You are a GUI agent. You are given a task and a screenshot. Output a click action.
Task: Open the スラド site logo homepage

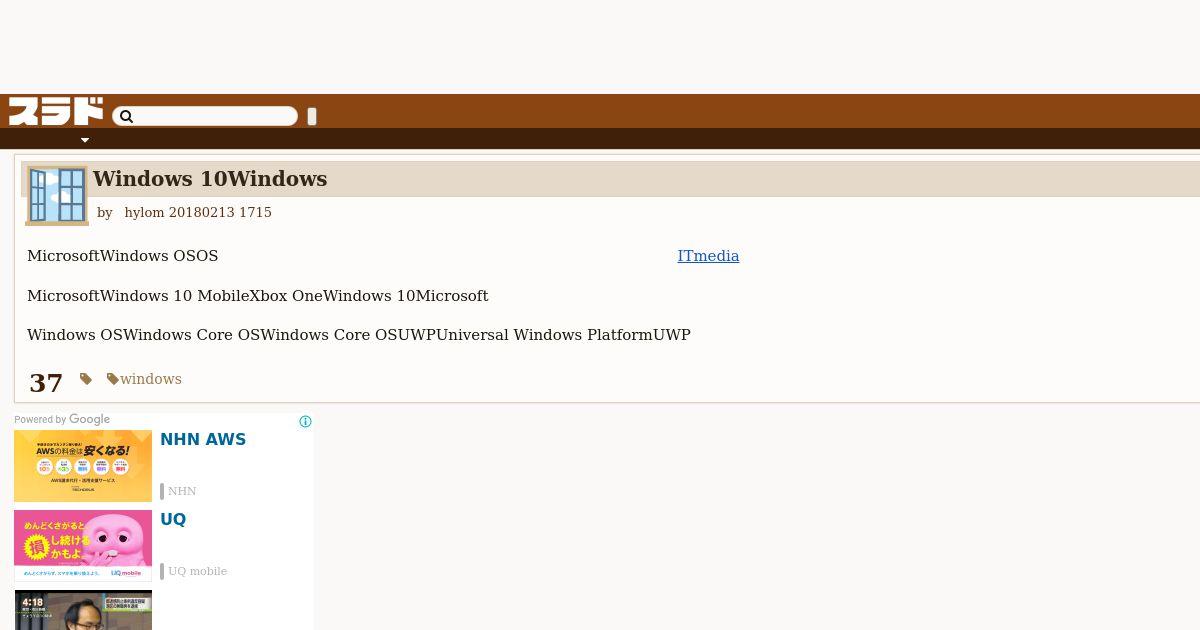[x=56, y=111]
